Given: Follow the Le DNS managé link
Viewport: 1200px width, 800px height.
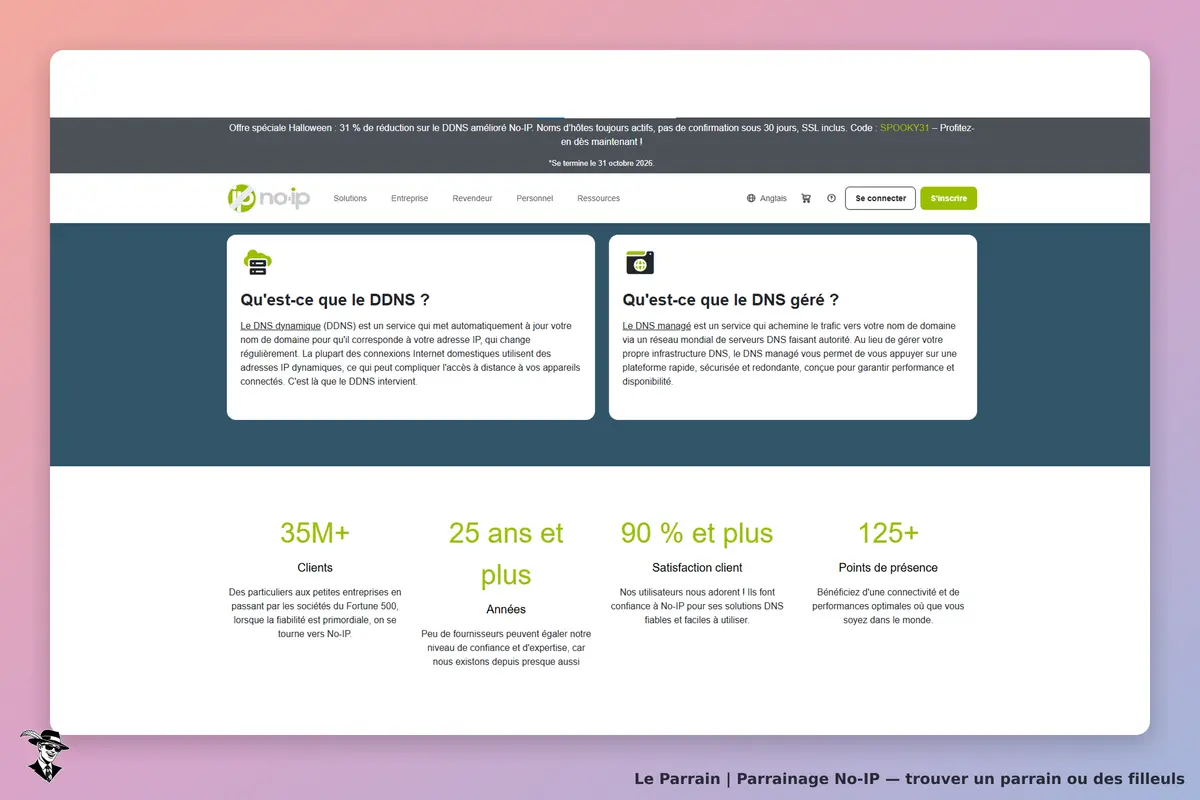Looking at the screenshot, I should coord(657,326).
